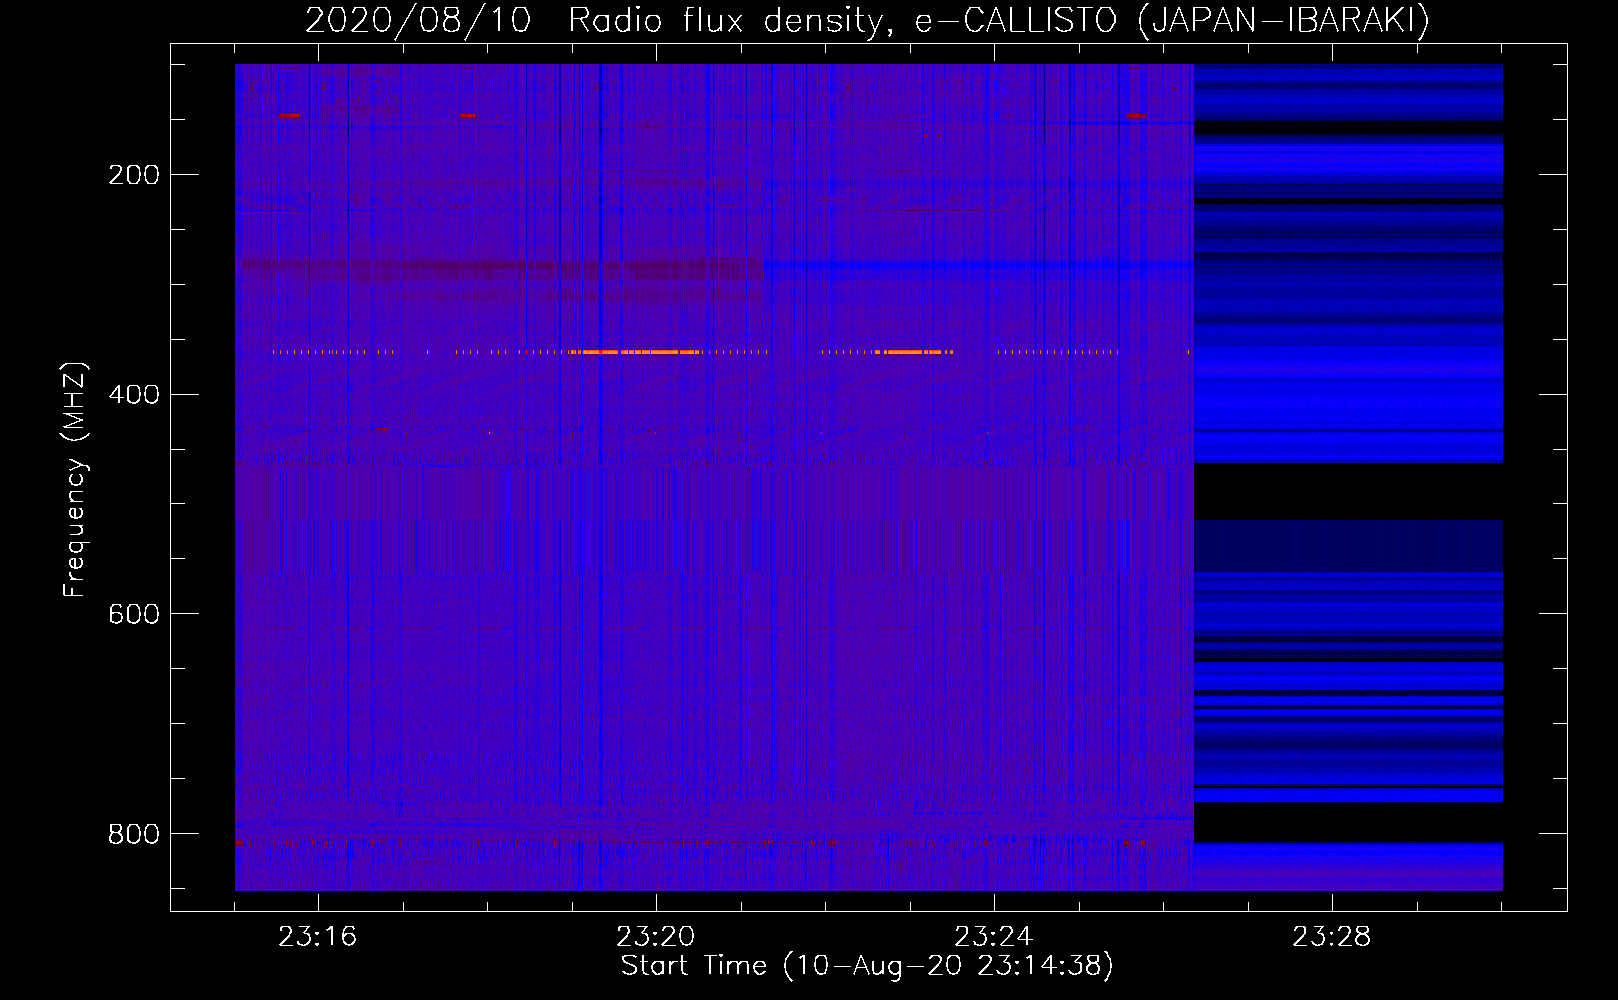Click the 800 frequency tick label
This screenshot has width=1618, height=1000.
coord(134,834)
